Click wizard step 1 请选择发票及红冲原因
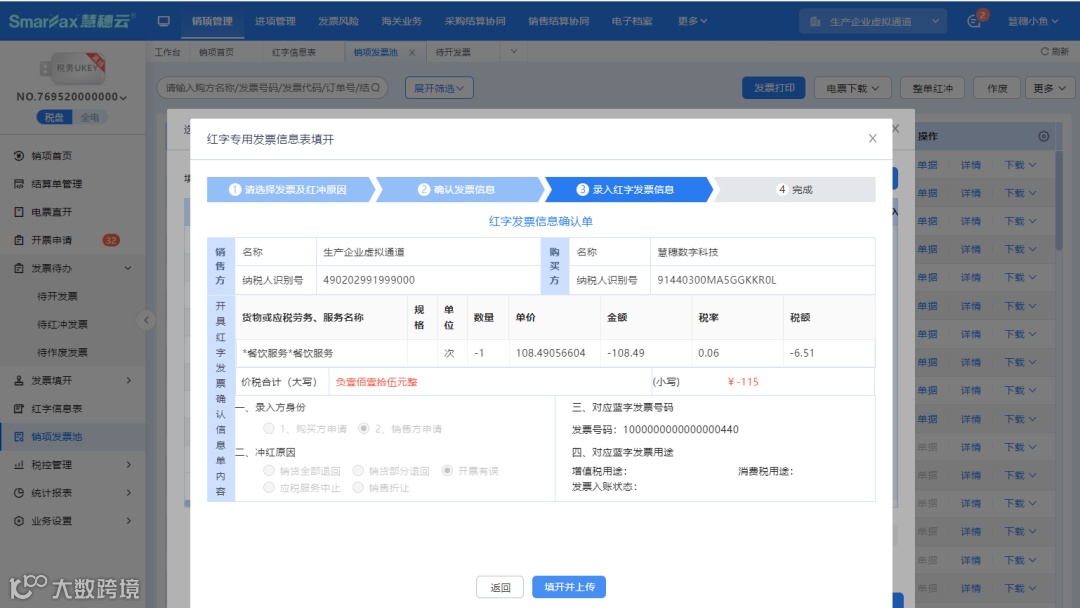The width and height of the screenshot is (1080, 608). pos(289,189)
